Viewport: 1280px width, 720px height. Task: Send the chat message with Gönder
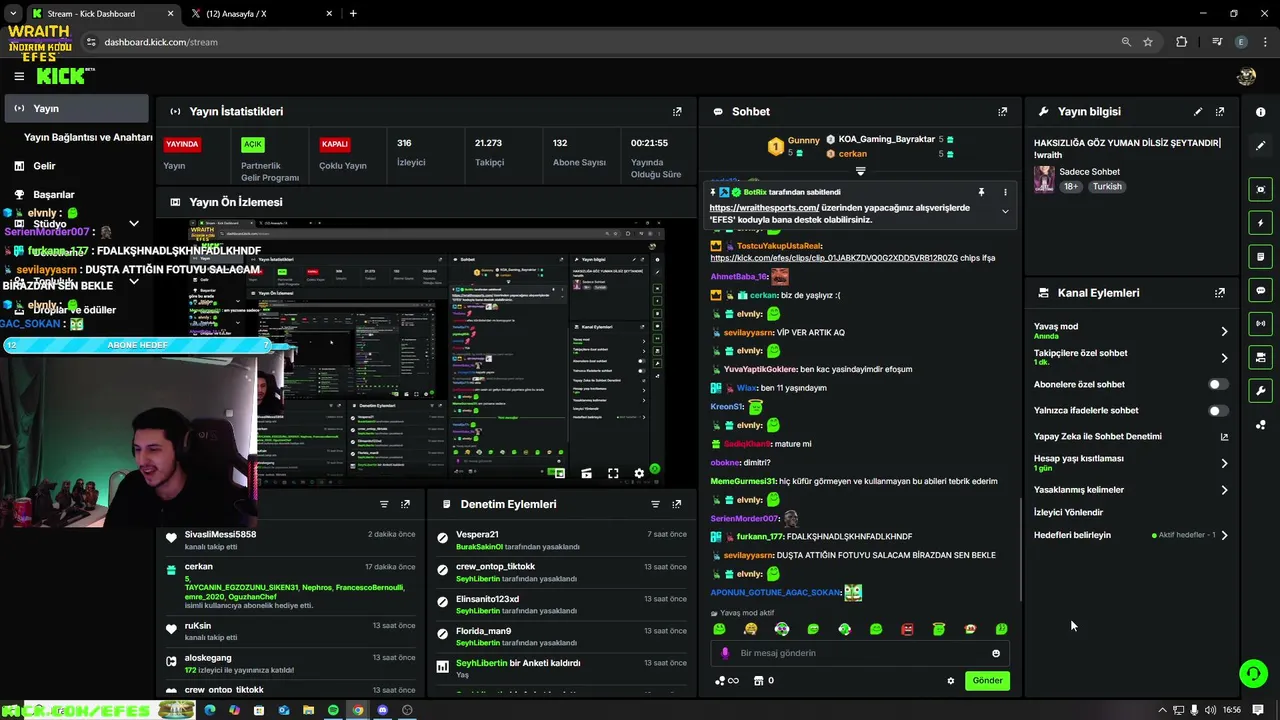click(987, 681)
